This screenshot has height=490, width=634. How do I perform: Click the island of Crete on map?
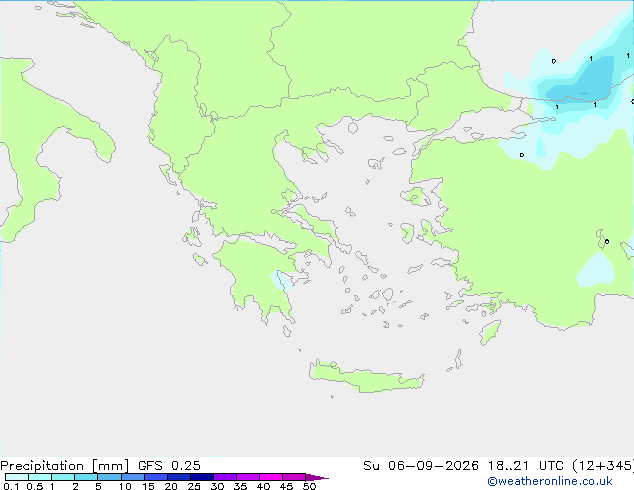click(x=366, y=377)
